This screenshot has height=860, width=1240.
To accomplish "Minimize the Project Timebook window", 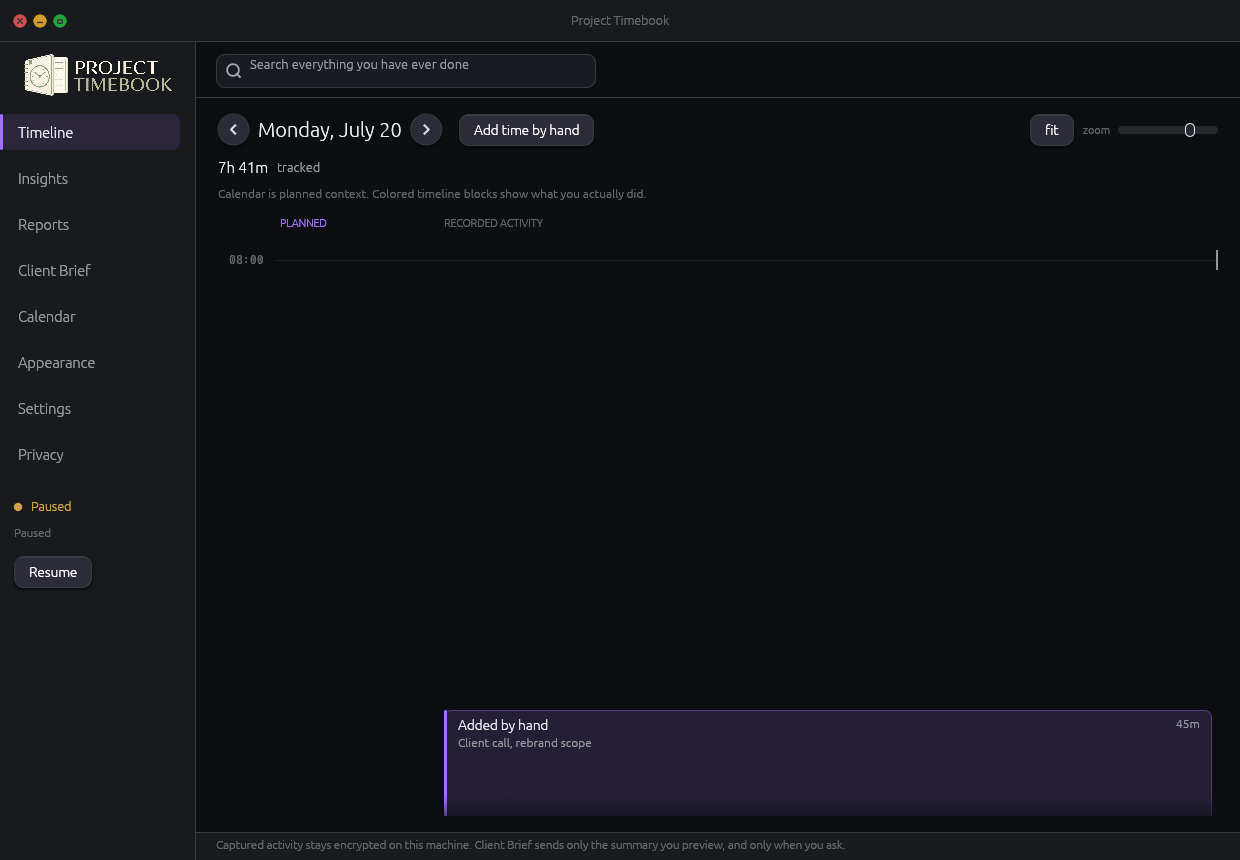I will (x=40, y=21).
